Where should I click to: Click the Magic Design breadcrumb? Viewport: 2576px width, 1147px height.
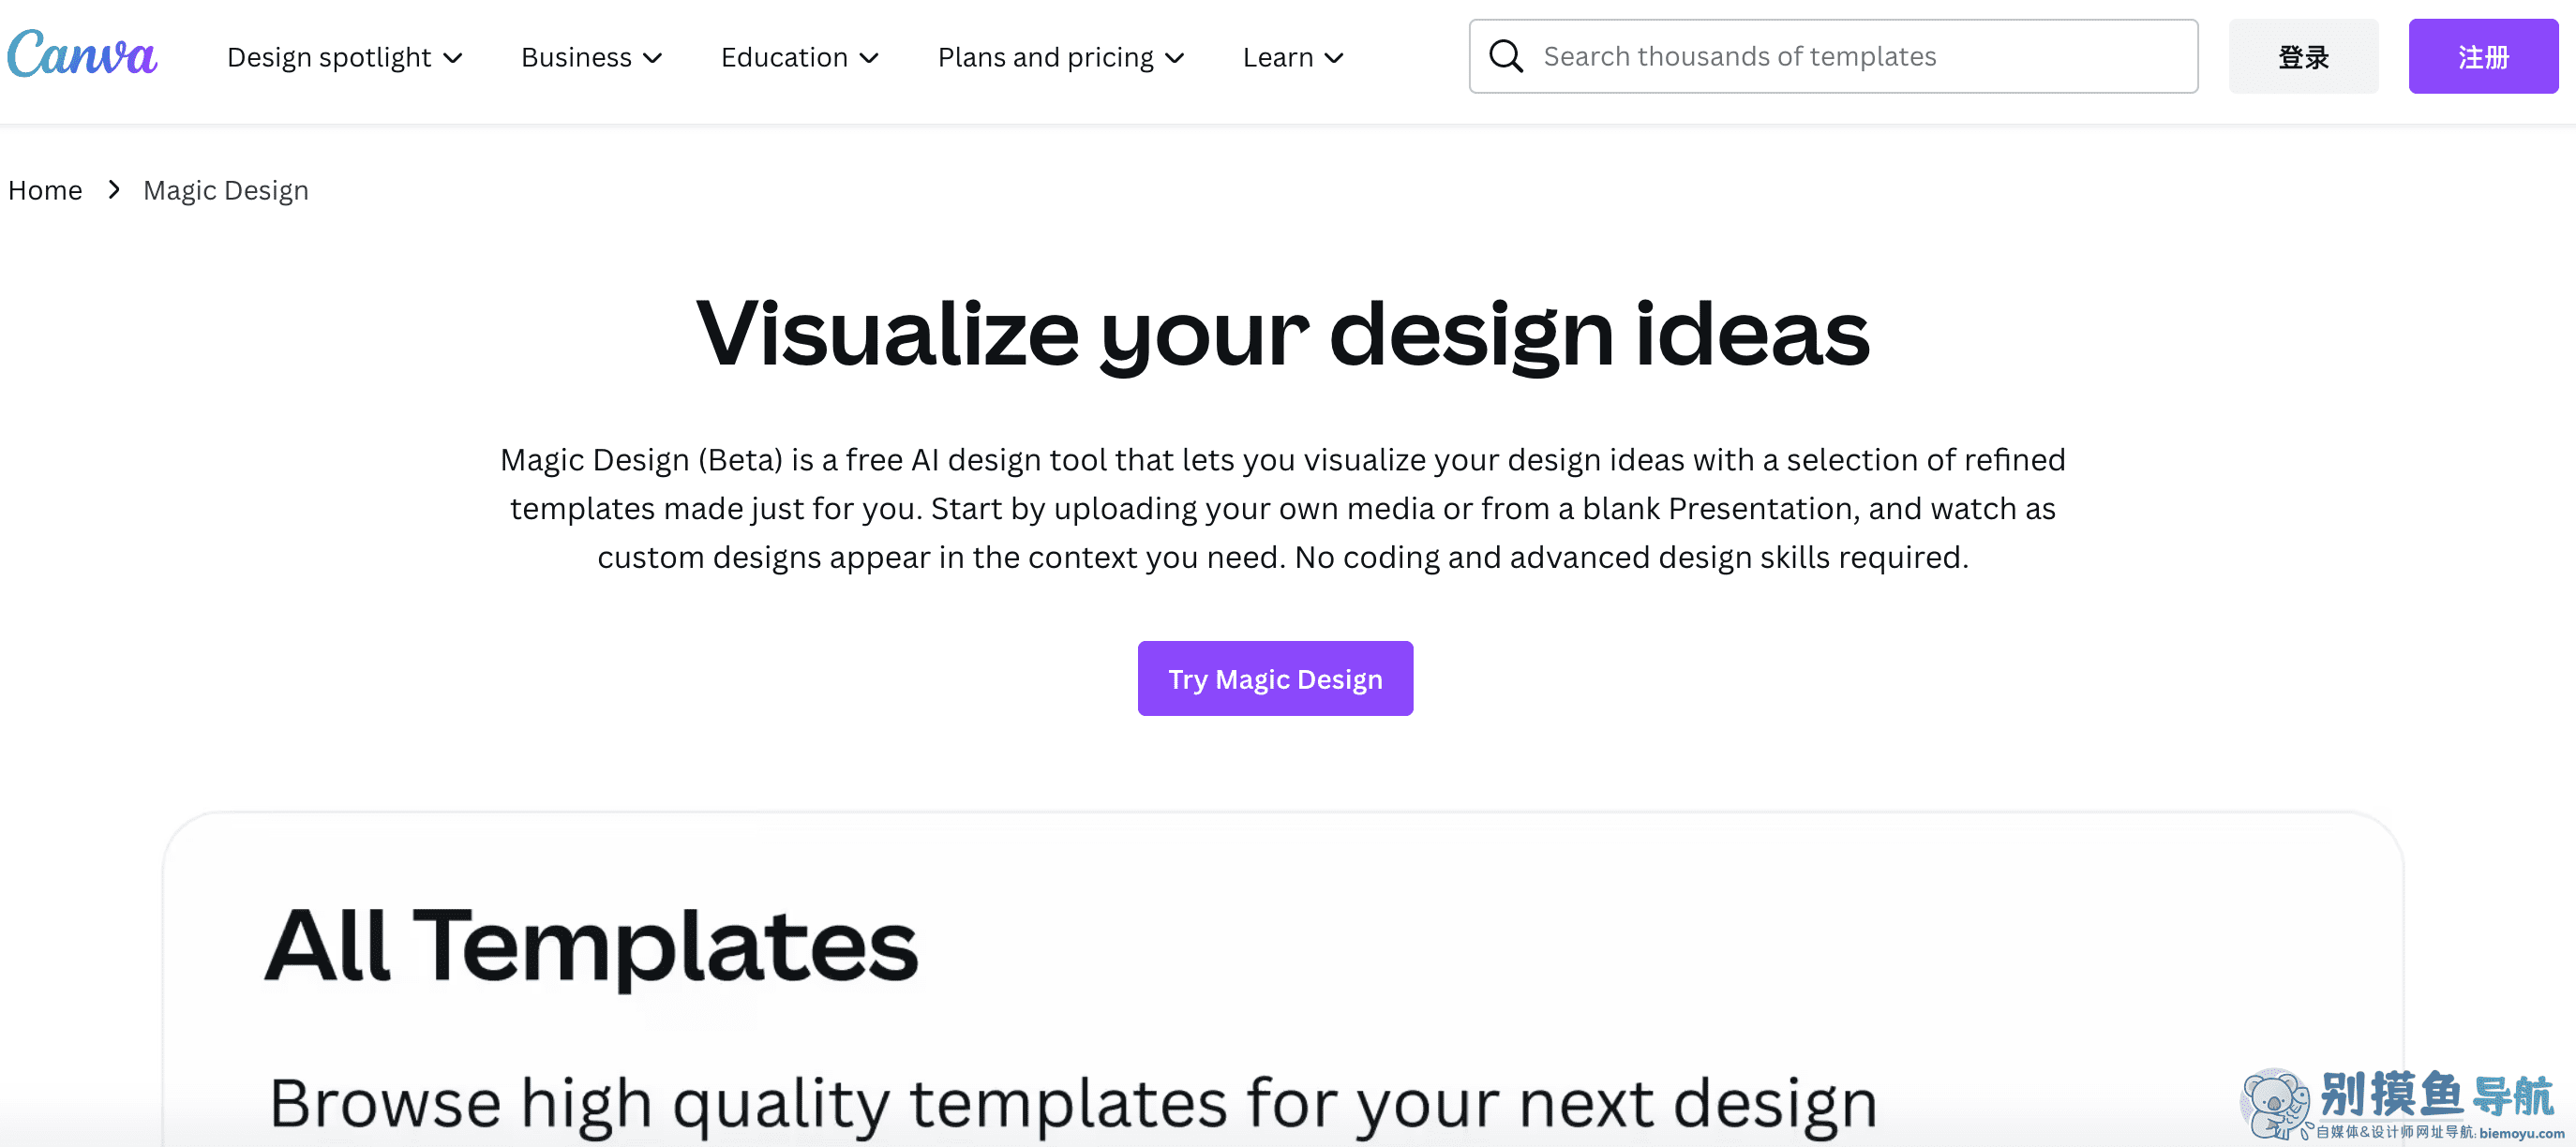tap(226, 190)
